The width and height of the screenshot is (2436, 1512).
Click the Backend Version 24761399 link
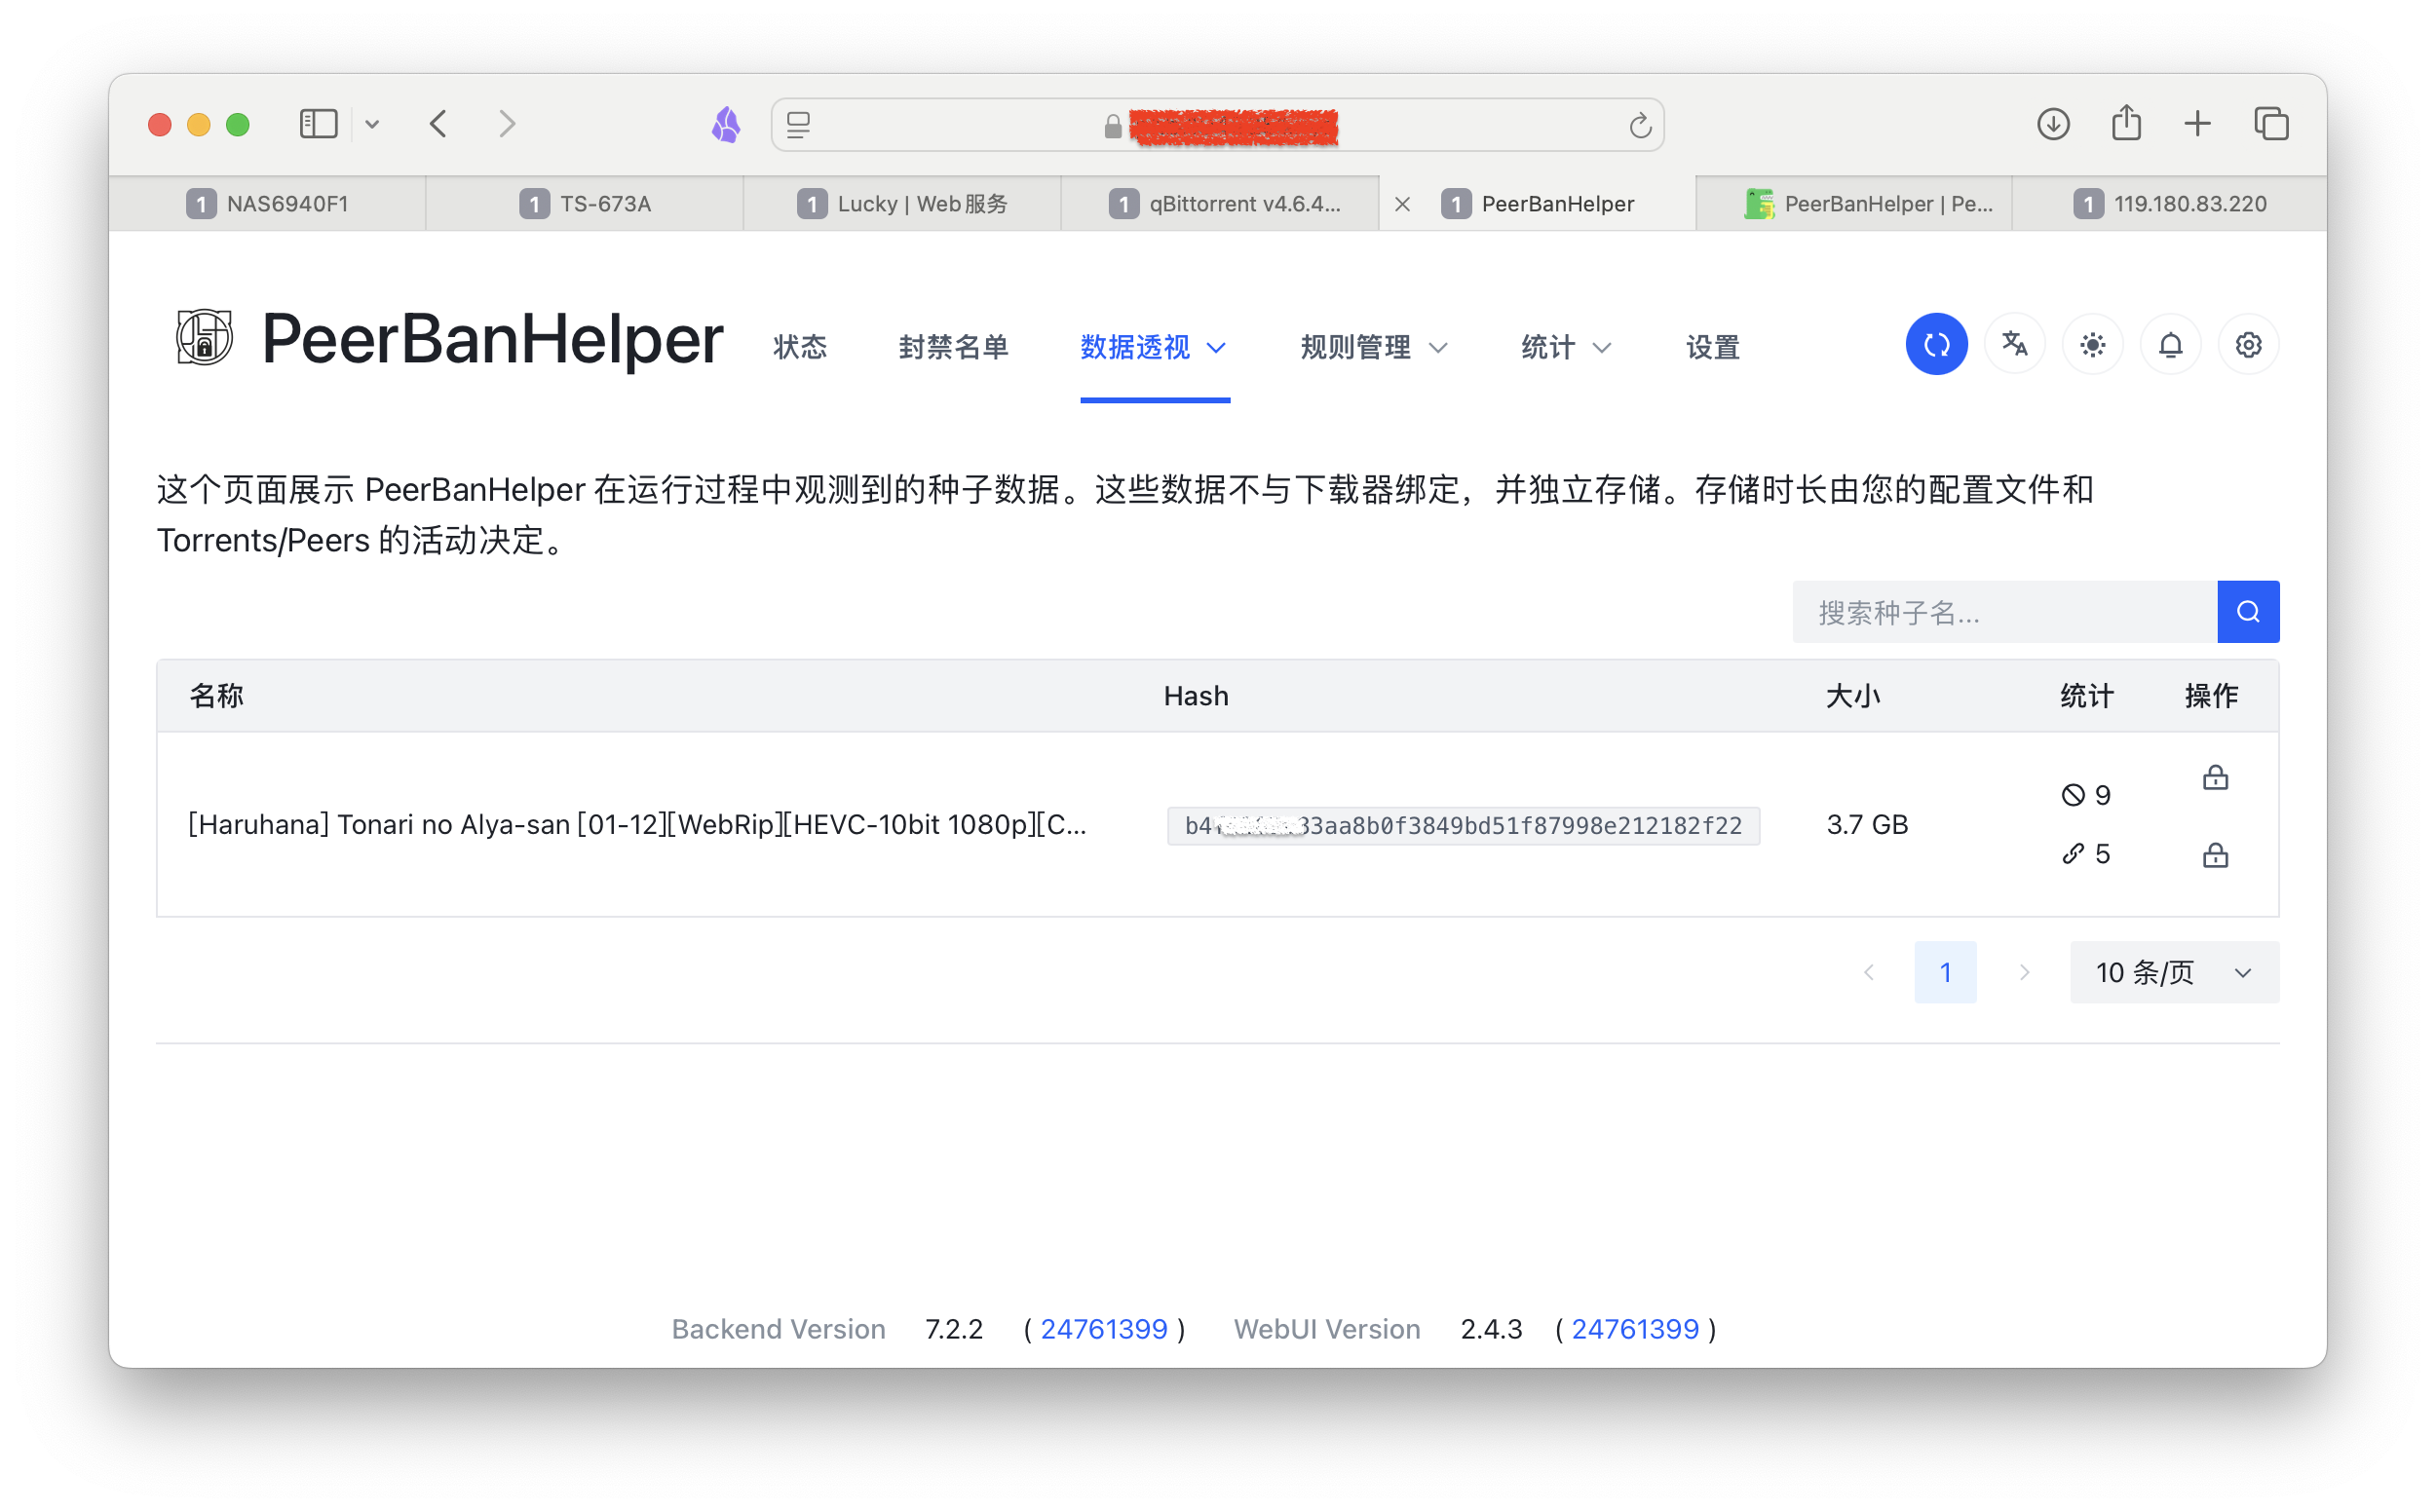click(x=1103, y=1329)
